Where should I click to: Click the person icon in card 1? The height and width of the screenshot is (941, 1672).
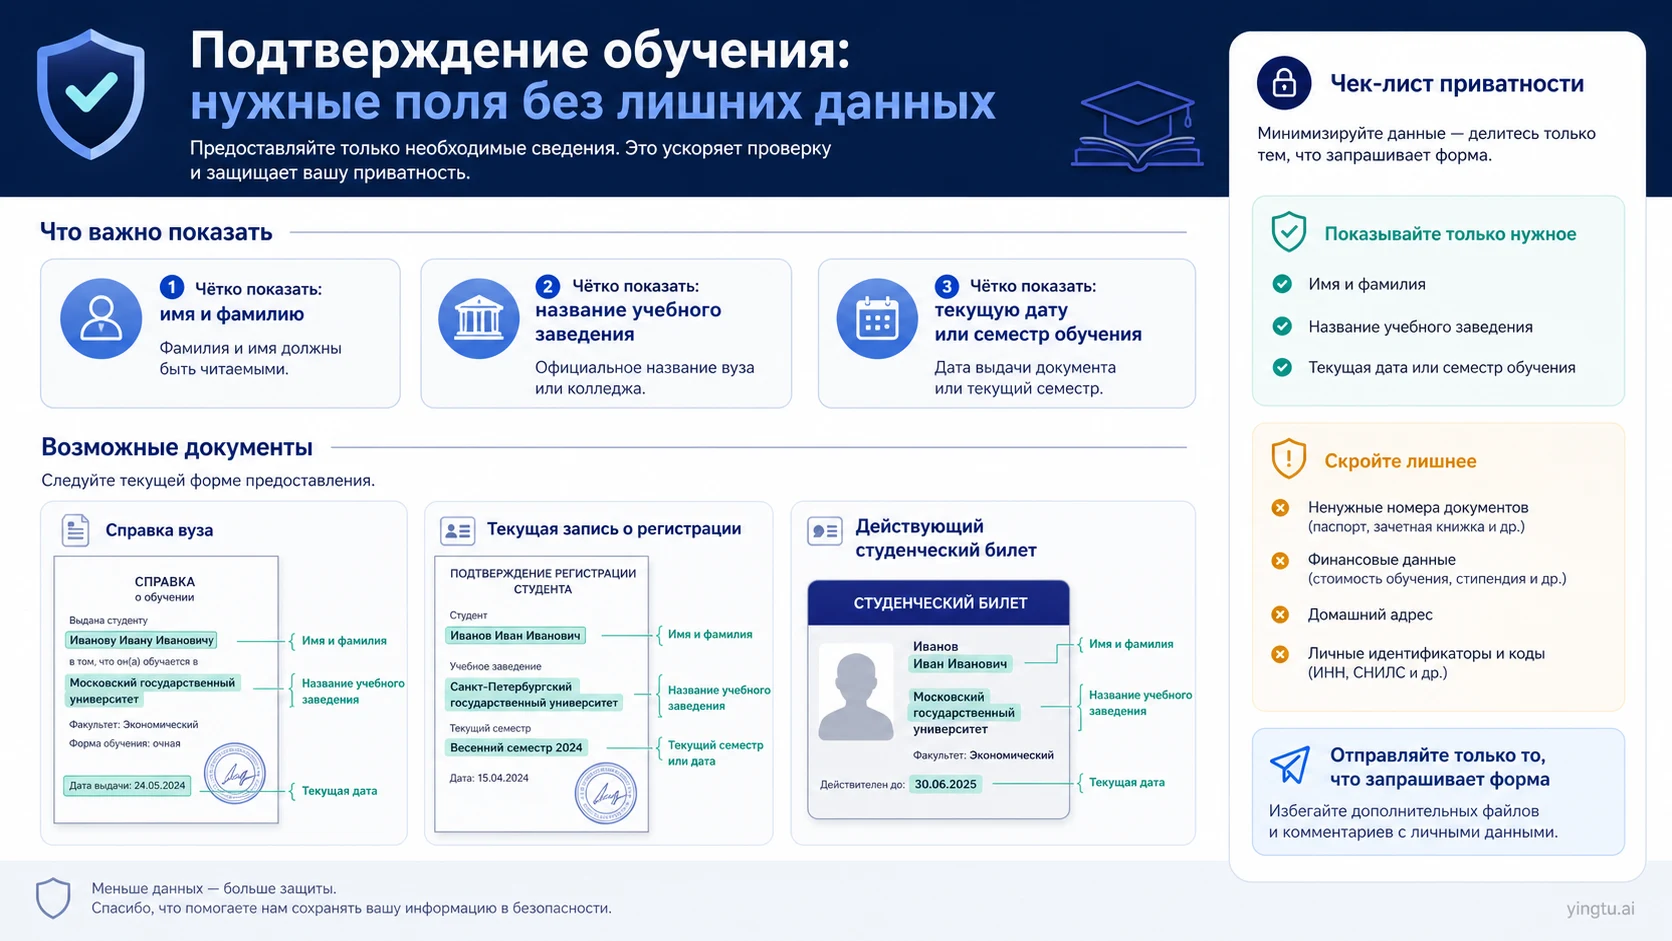pos(101,319)
